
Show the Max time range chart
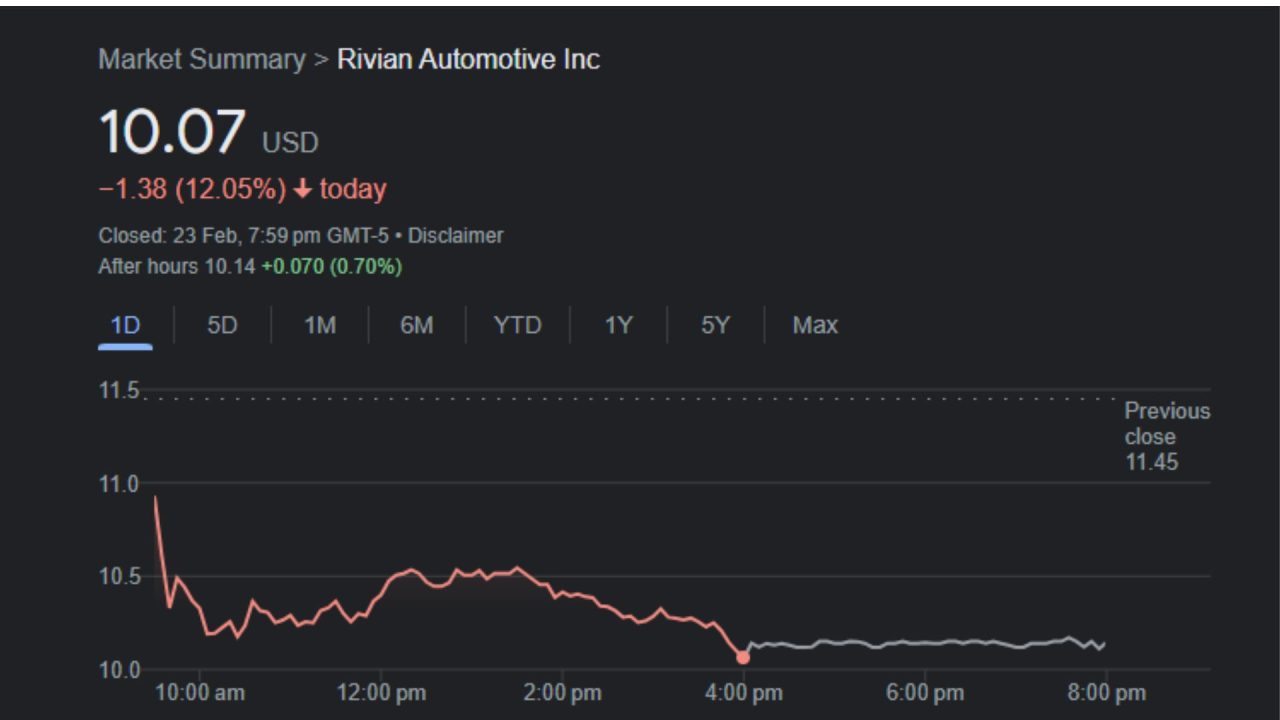click(815, 325)
